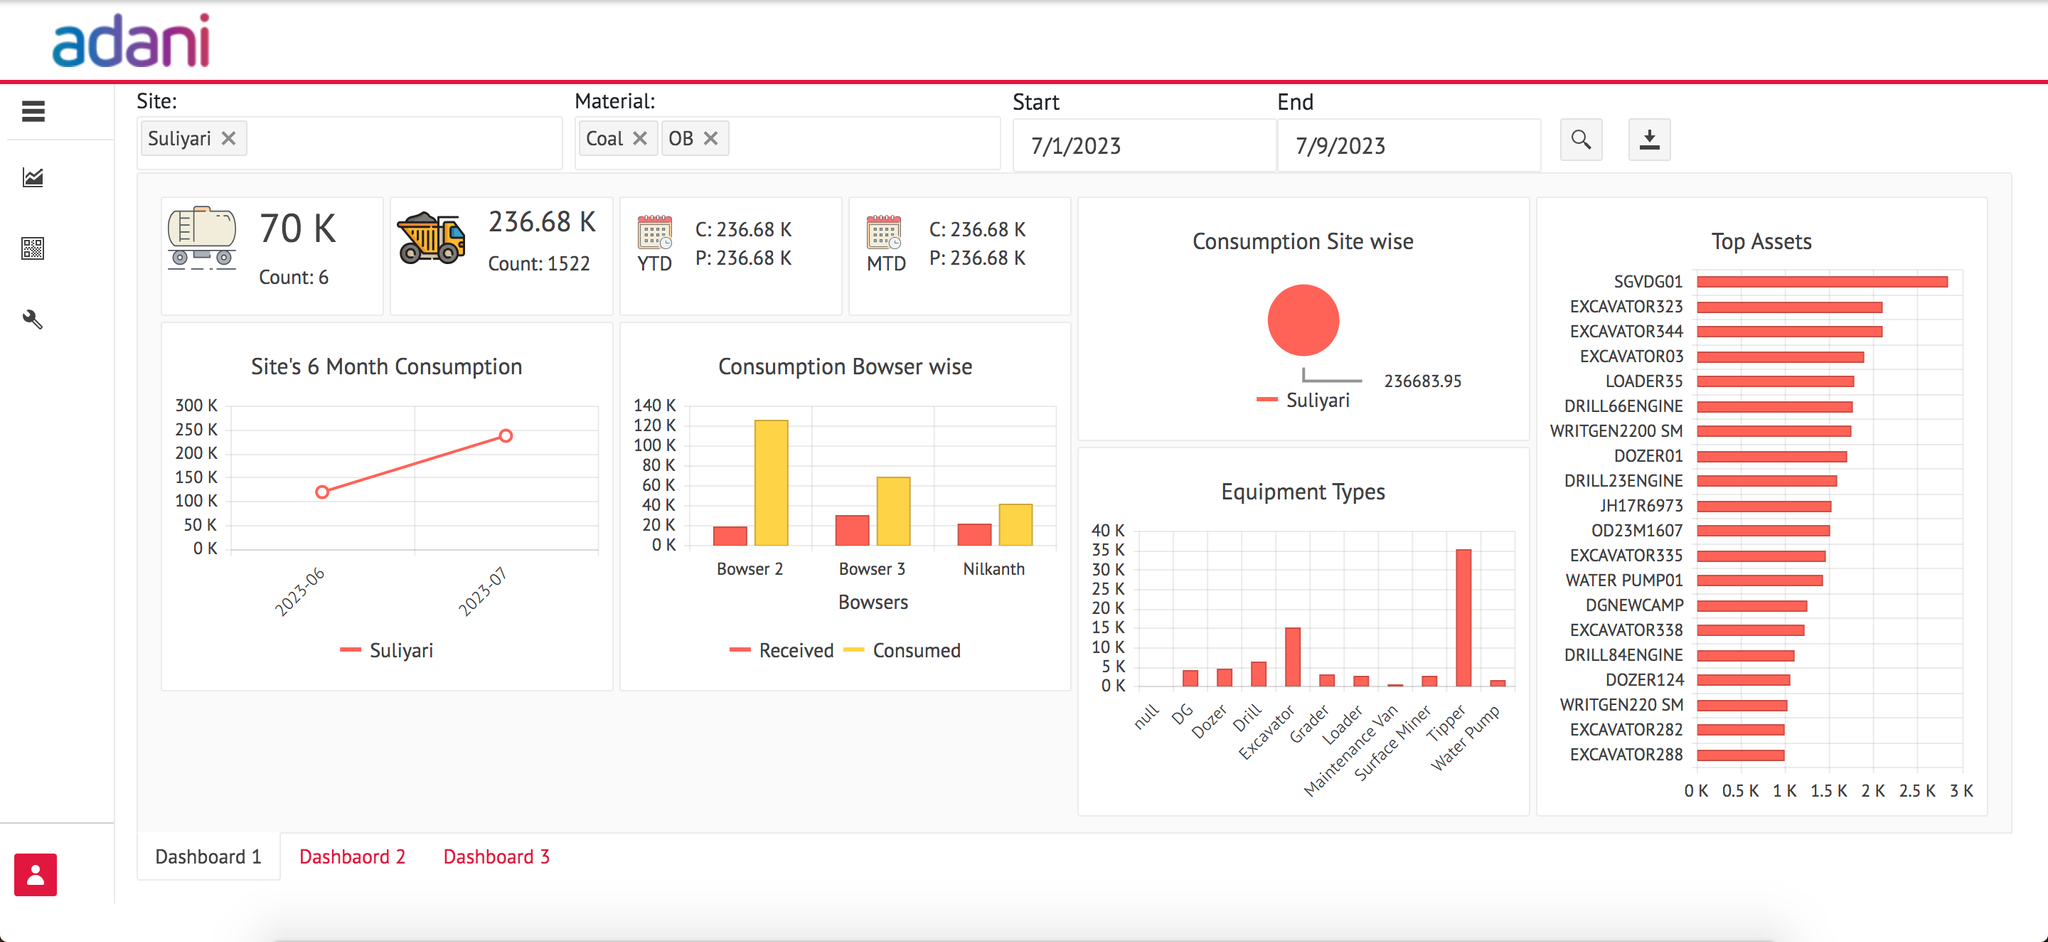Remove the Suliyari site tag
The height and width of the screenshot is (942, 2048).
(x=229, y=138)
